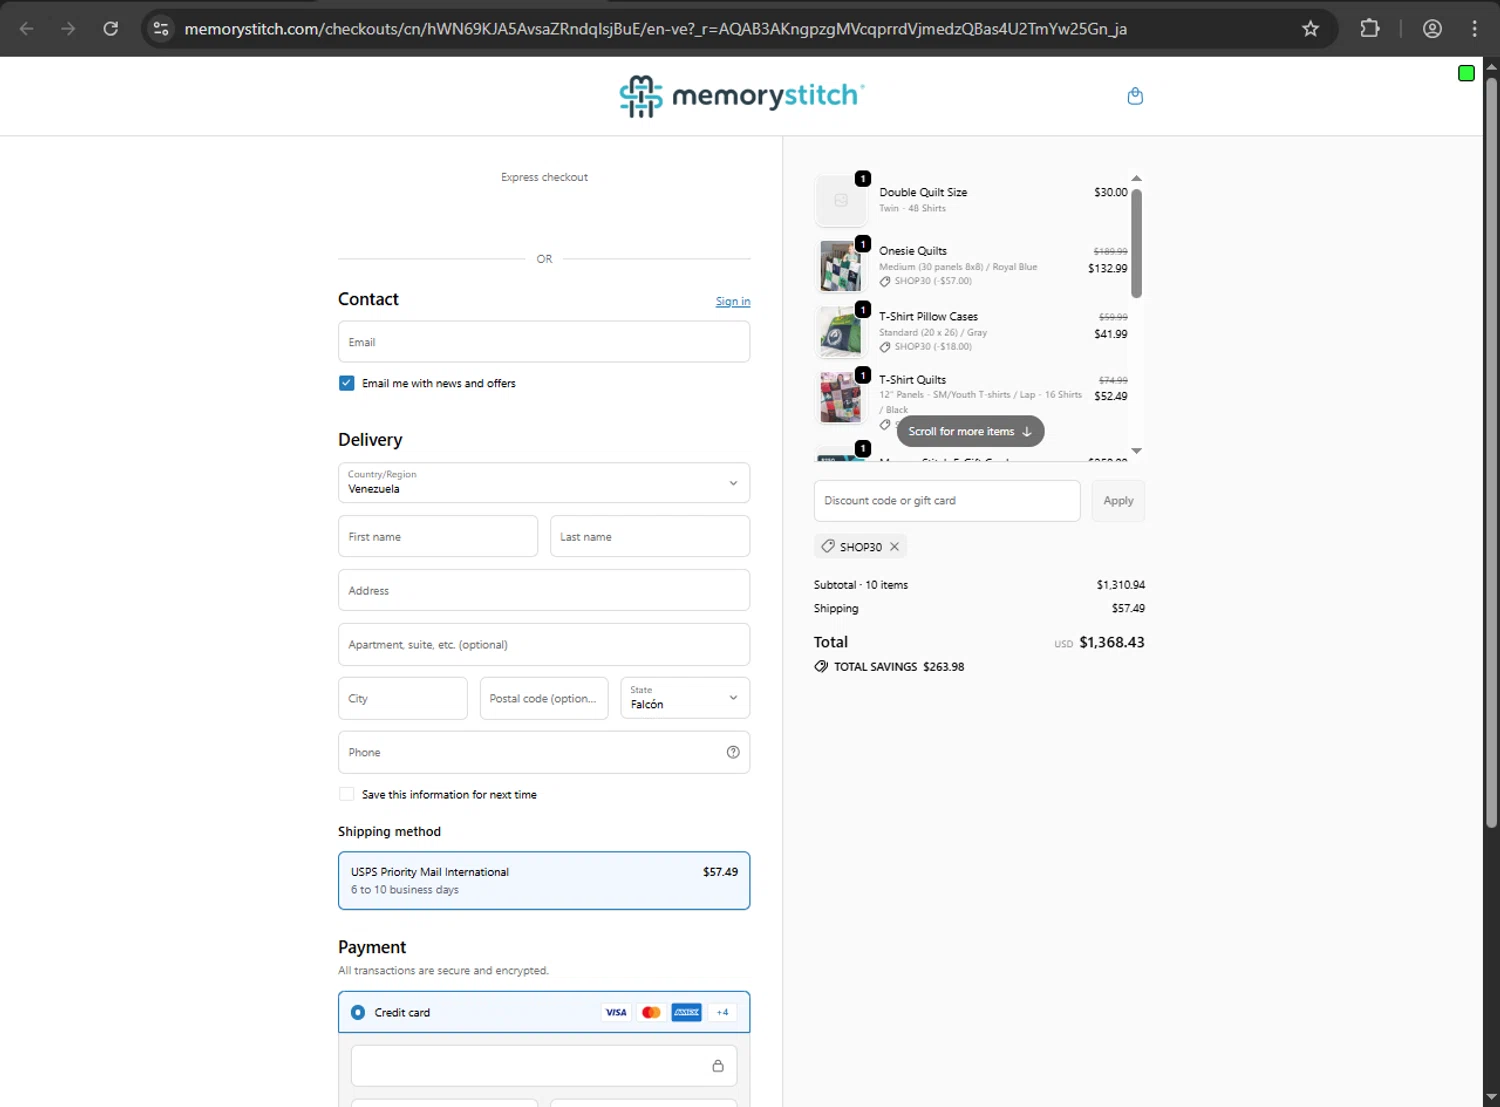This screenshot has height=1107, width=1500.
Task: Click the page vertical scrollbar thumb
Action: [x=1491, y=452]
